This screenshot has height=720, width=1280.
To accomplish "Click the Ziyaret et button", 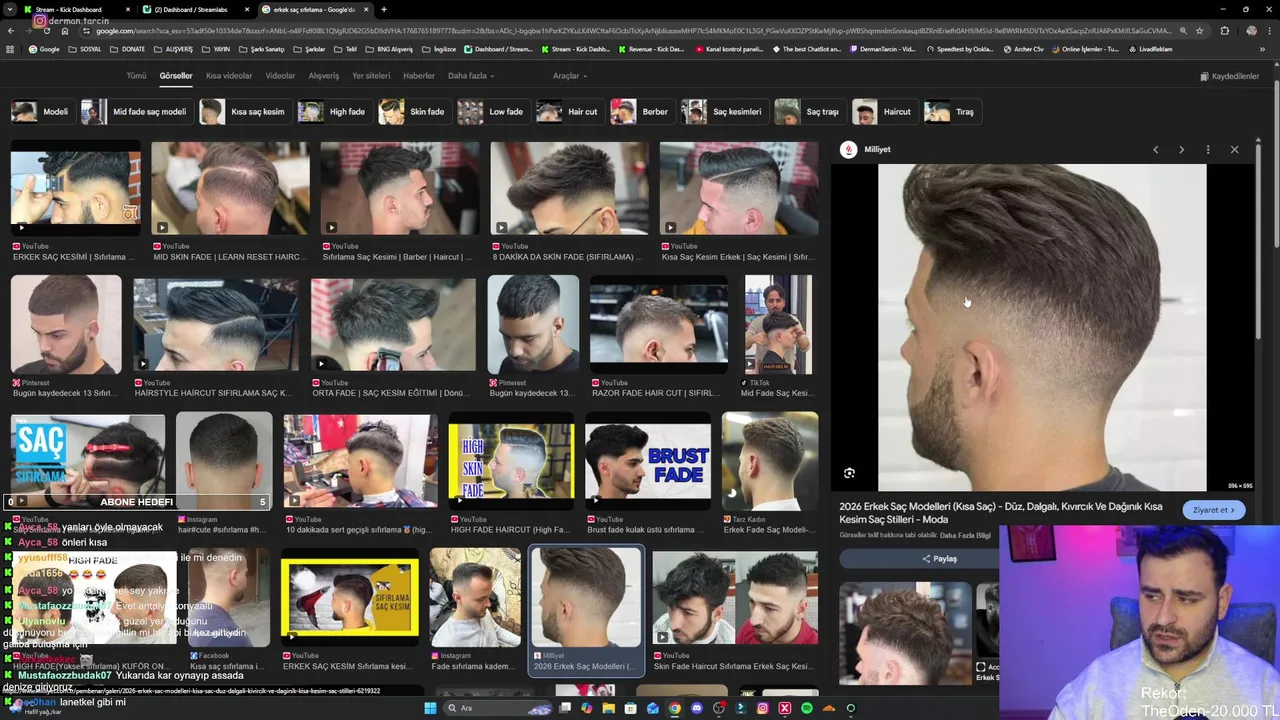I will point(1214,510).
